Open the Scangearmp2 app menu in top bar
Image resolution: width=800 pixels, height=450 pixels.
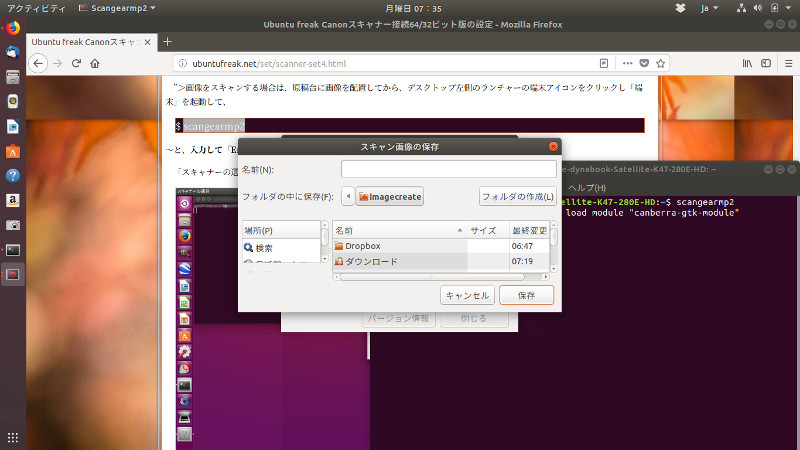[x=117, y=8]
